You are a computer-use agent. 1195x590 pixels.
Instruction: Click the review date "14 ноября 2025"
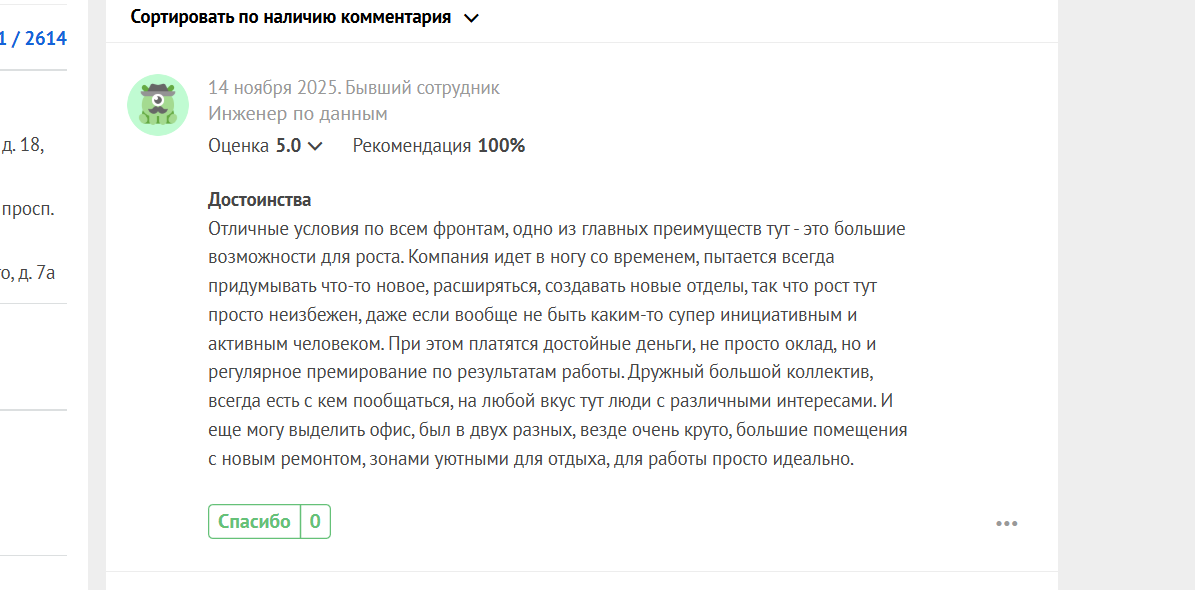coord(271,88)
